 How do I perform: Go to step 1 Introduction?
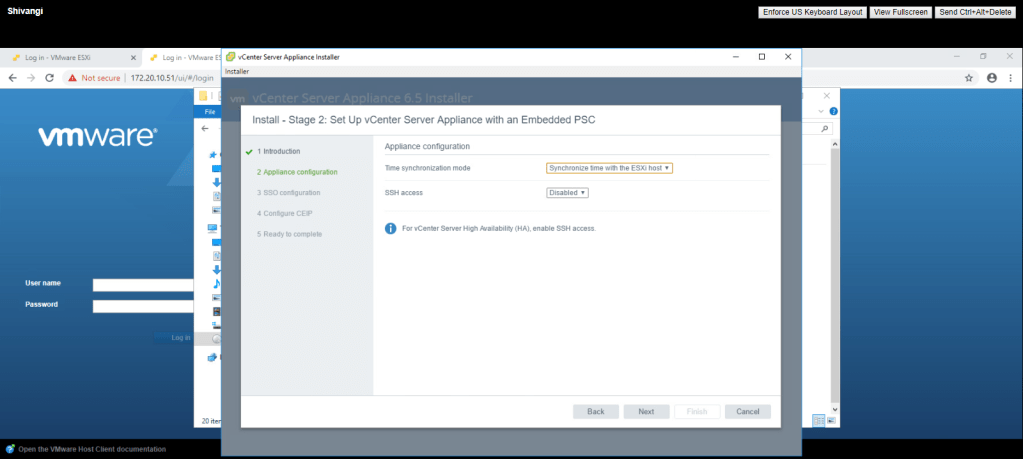click(x=279, y=151)
